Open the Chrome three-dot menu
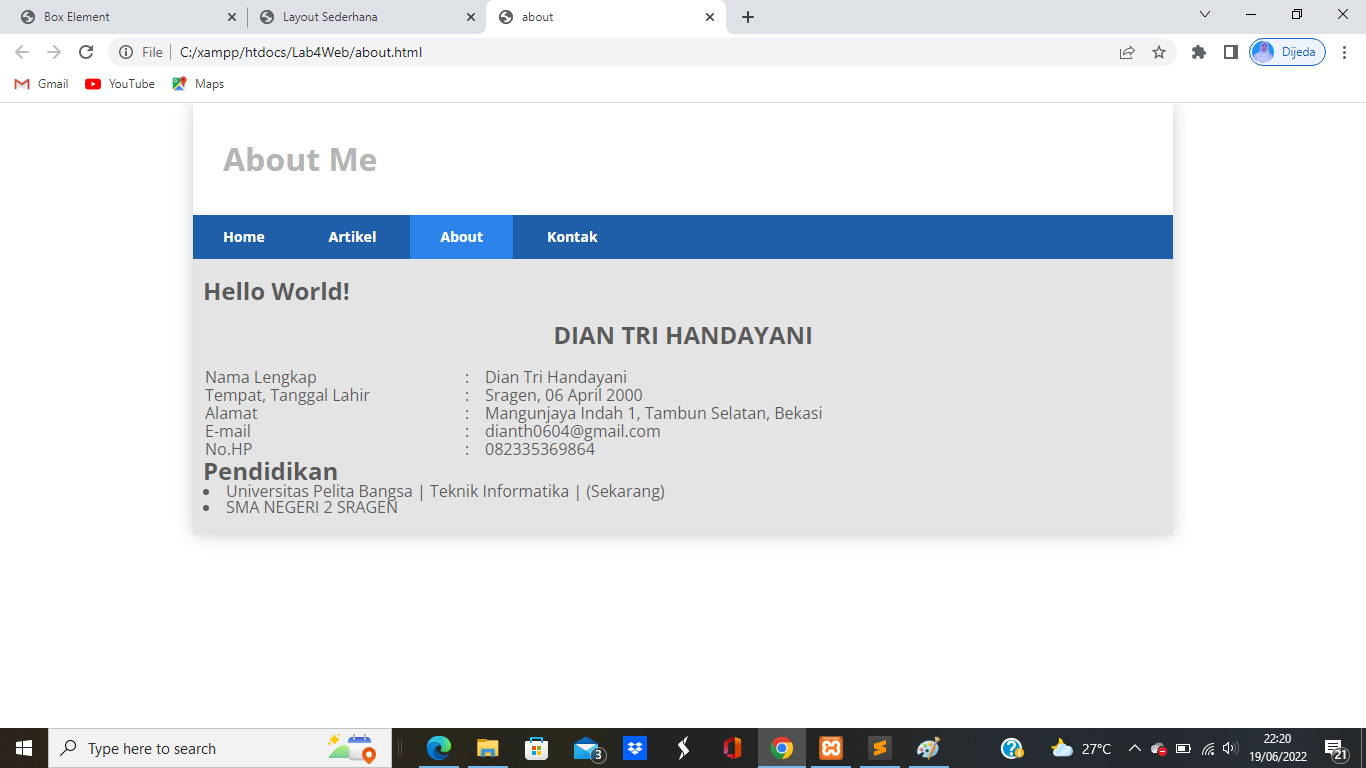The image size is (1366, 768). tap(1344, 52)
